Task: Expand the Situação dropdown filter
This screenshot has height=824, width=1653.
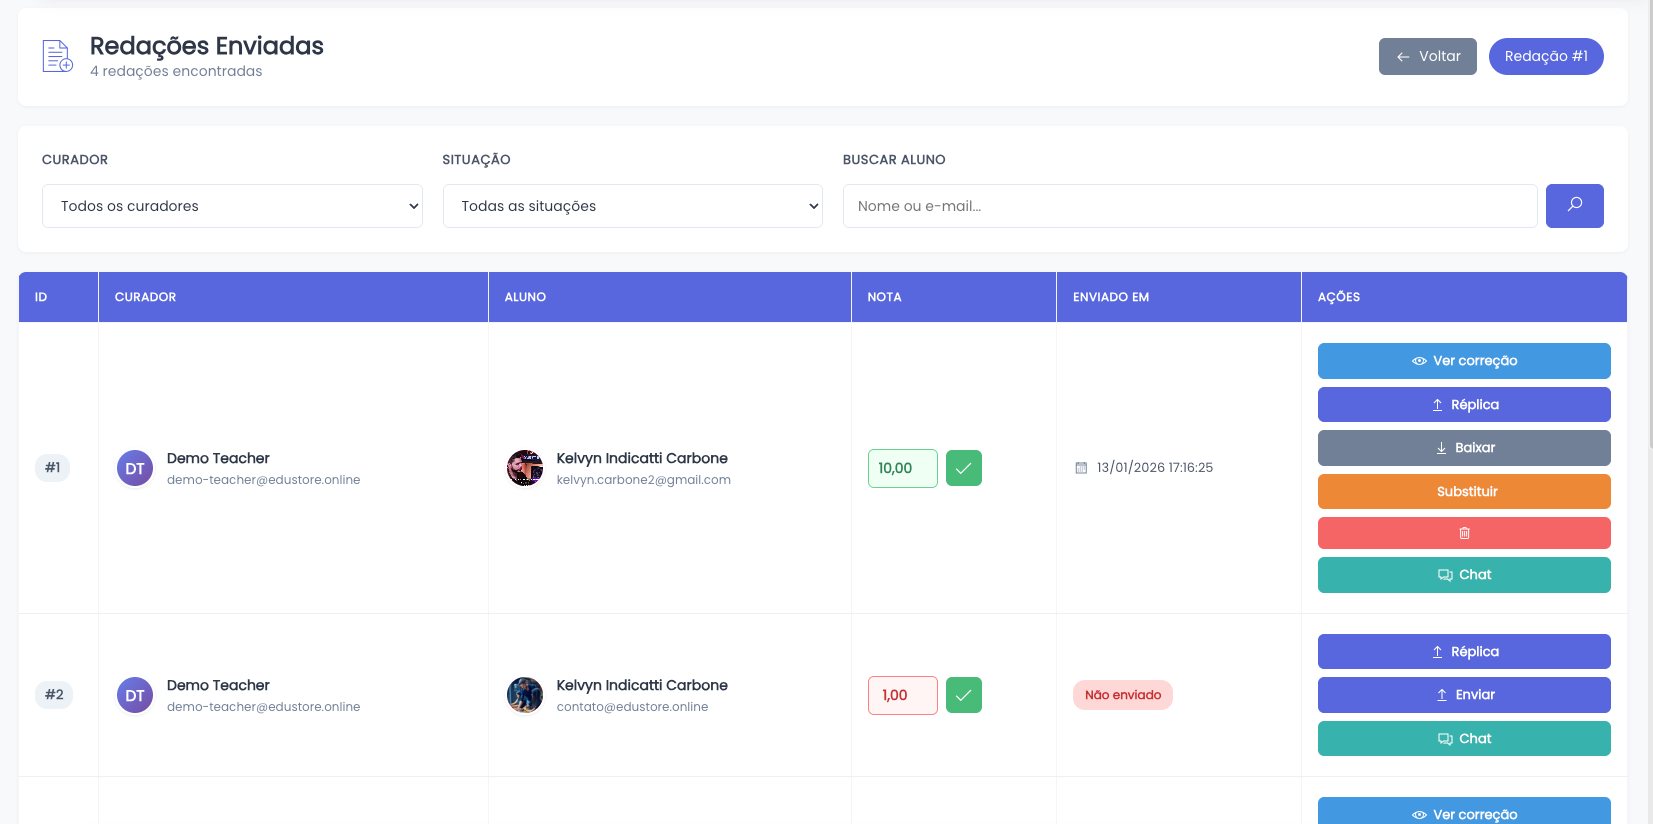Action: (632, 206)
